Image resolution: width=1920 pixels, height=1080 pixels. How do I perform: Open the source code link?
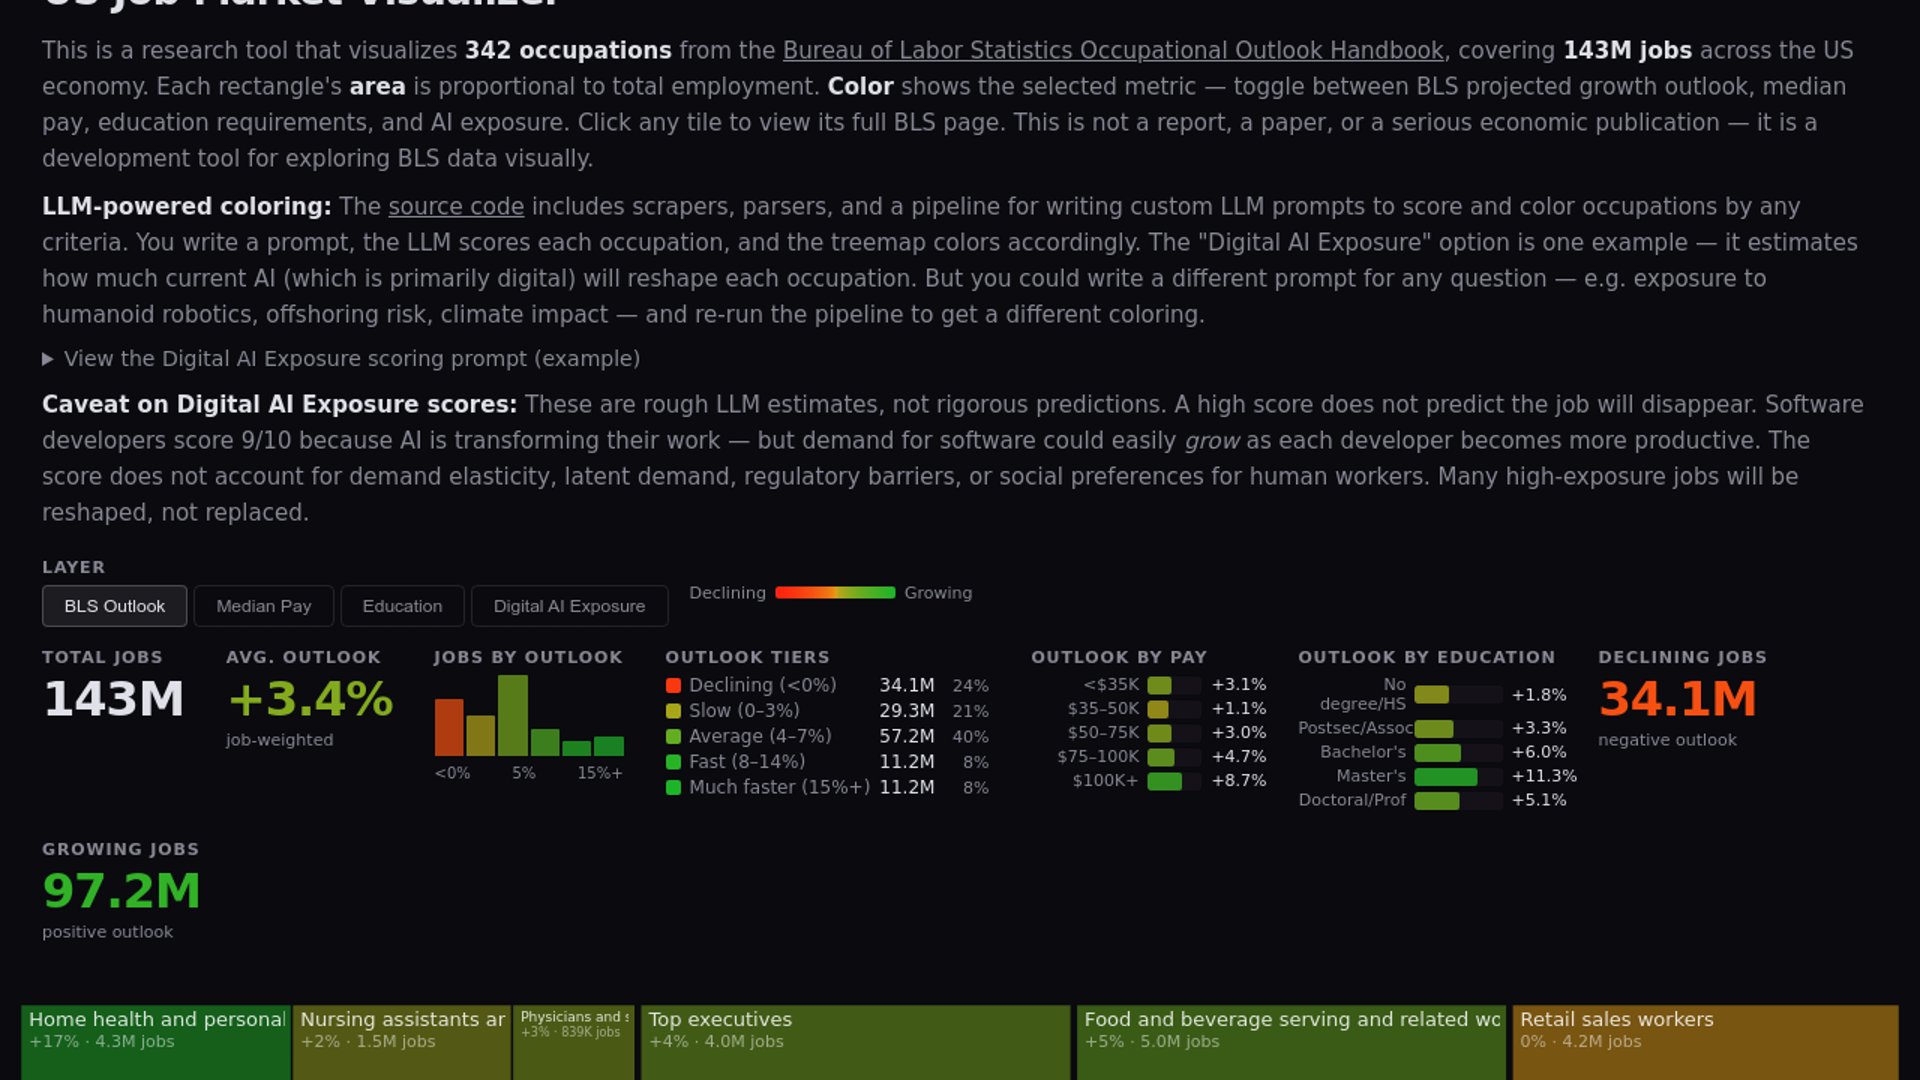point(456,206)
